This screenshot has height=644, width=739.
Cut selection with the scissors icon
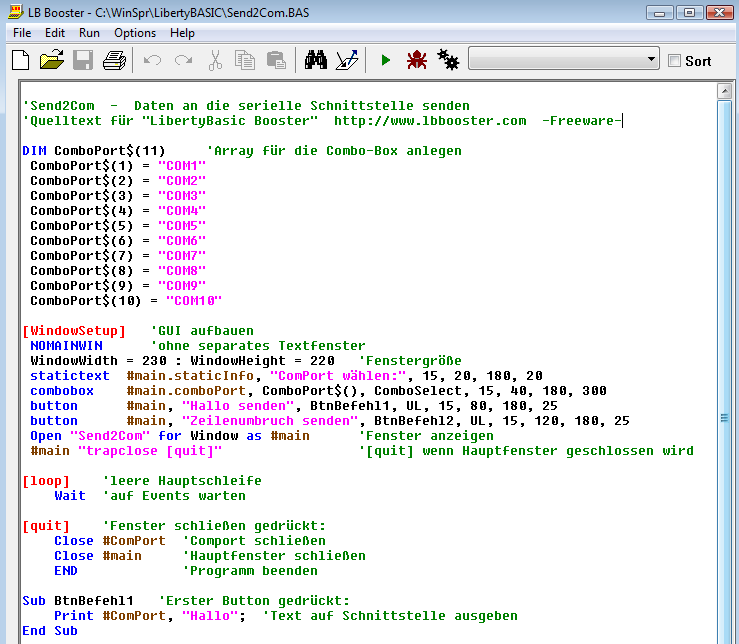[x=215, y=60]
